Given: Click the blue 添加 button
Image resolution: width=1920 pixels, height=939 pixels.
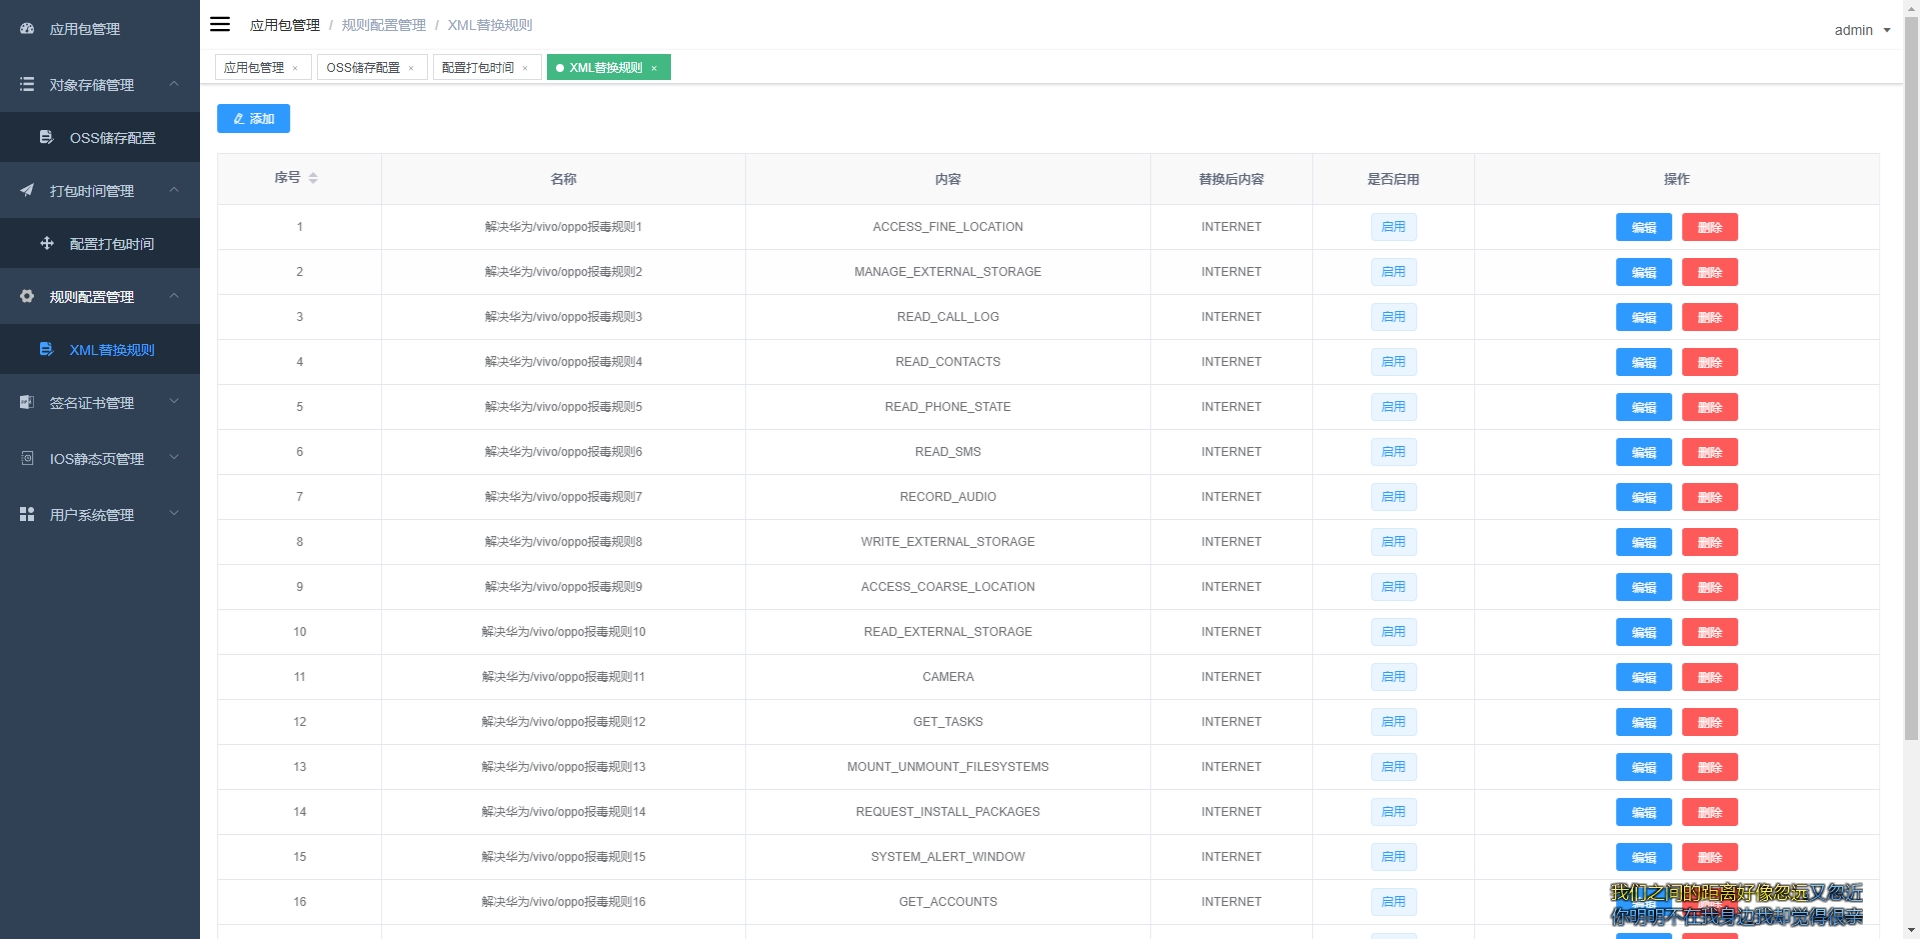Looking at the screenshot, I should (253, 118).
